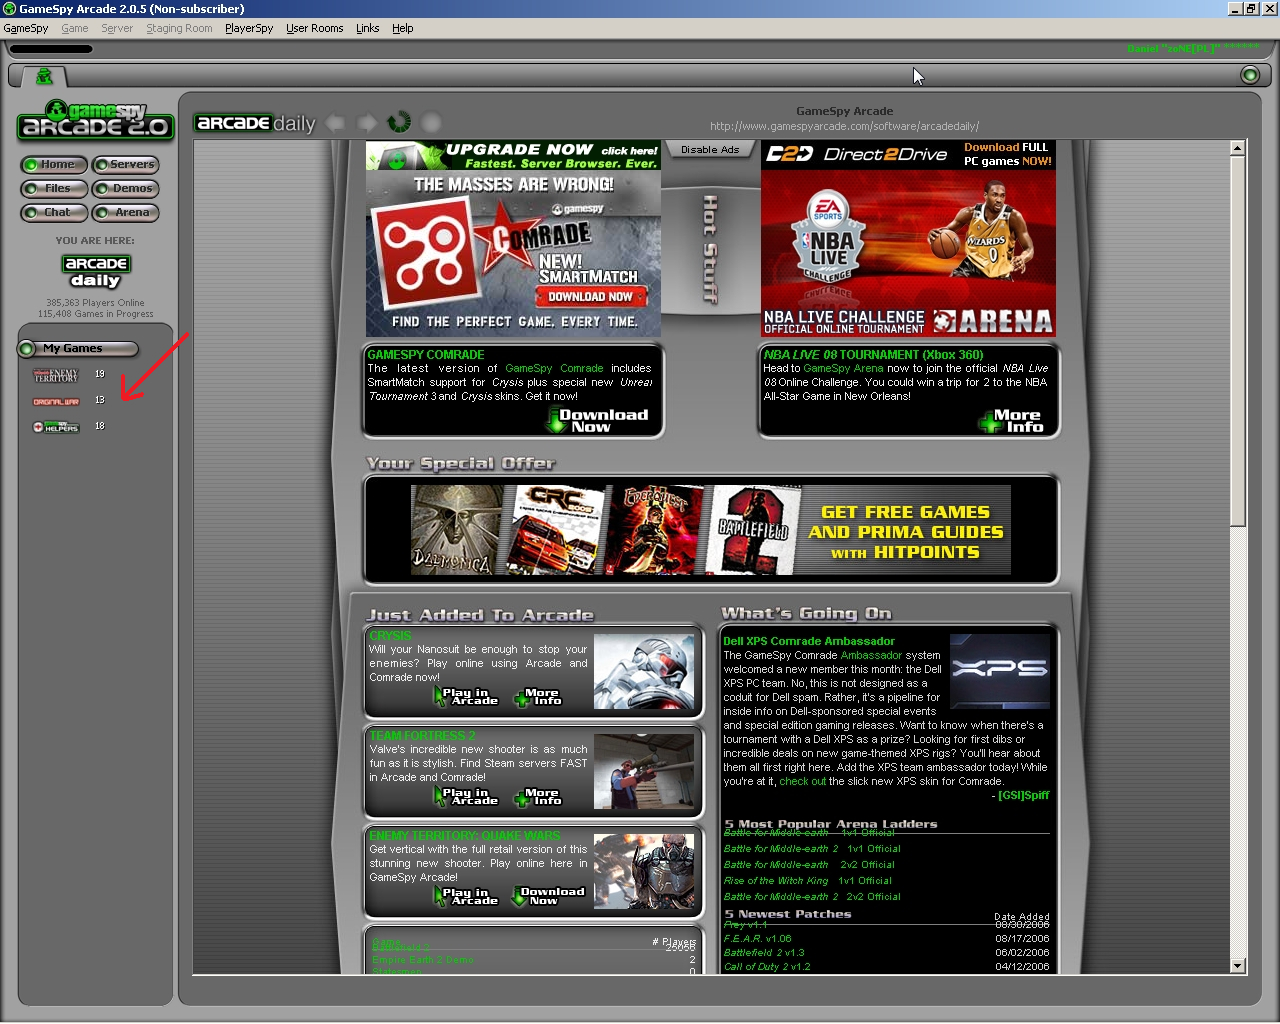
Task: Click the GameSpy Arena text link
Action: coord(843,369)
